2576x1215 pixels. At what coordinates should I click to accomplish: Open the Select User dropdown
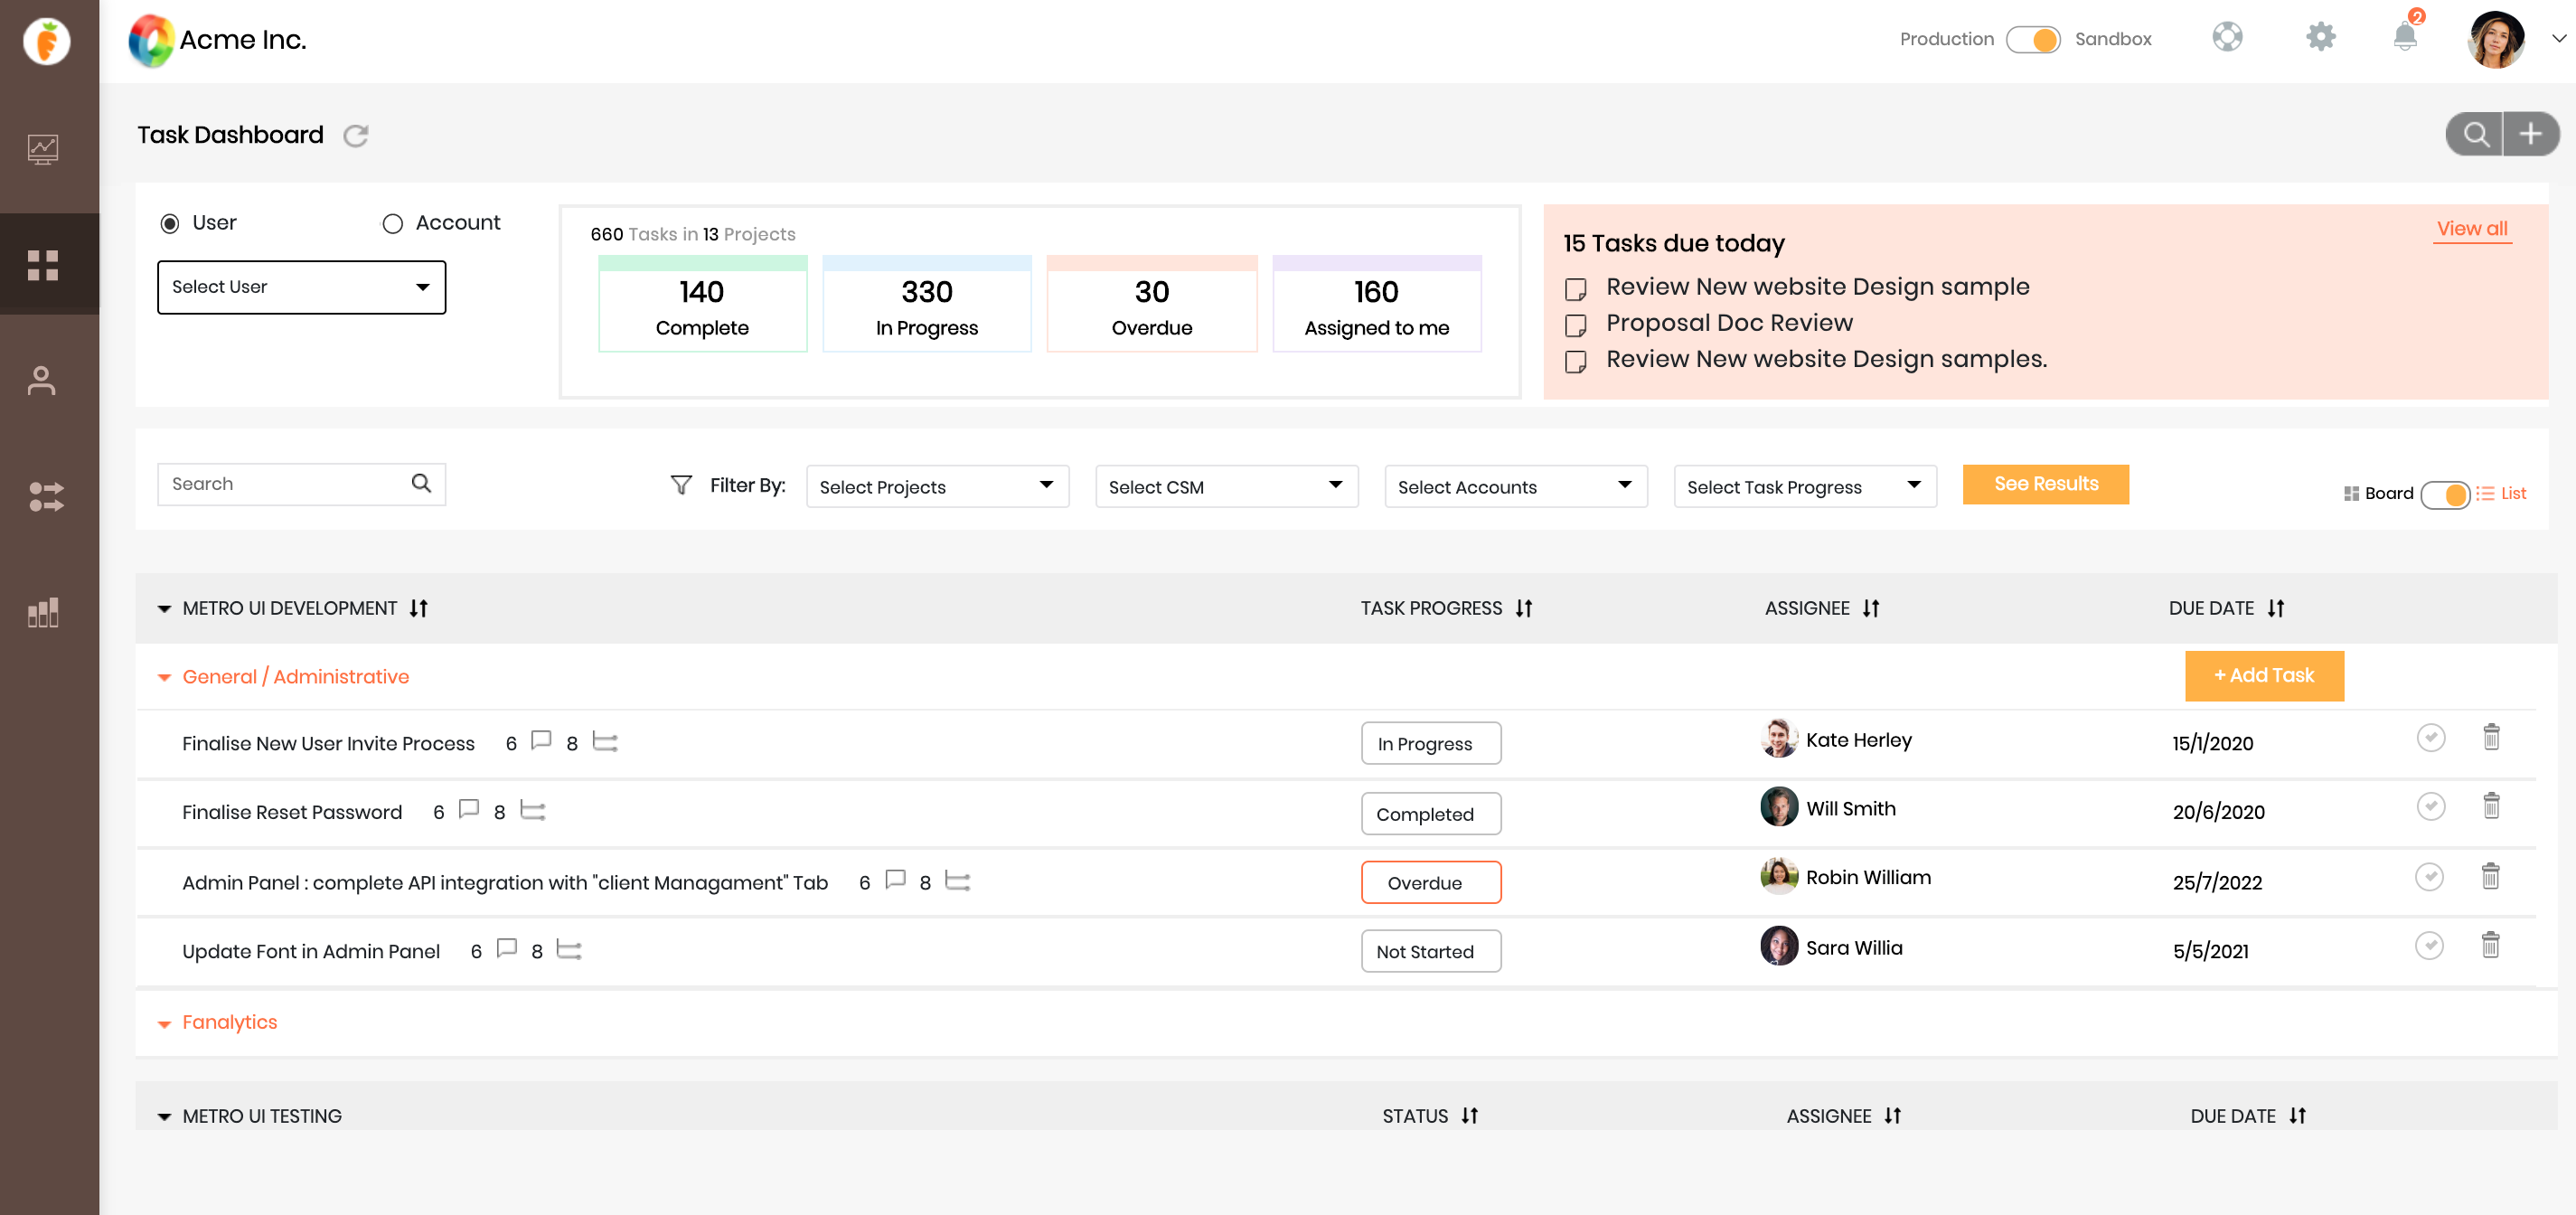pos(301,287)
